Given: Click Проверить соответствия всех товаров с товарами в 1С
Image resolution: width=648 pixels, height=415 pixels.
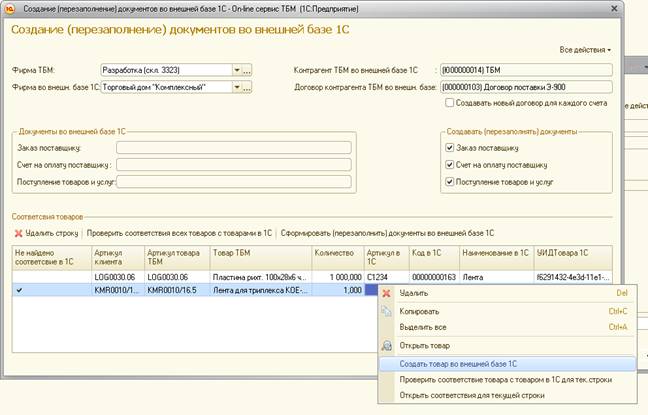Looking at the screenshot, I should click(179, 233).
